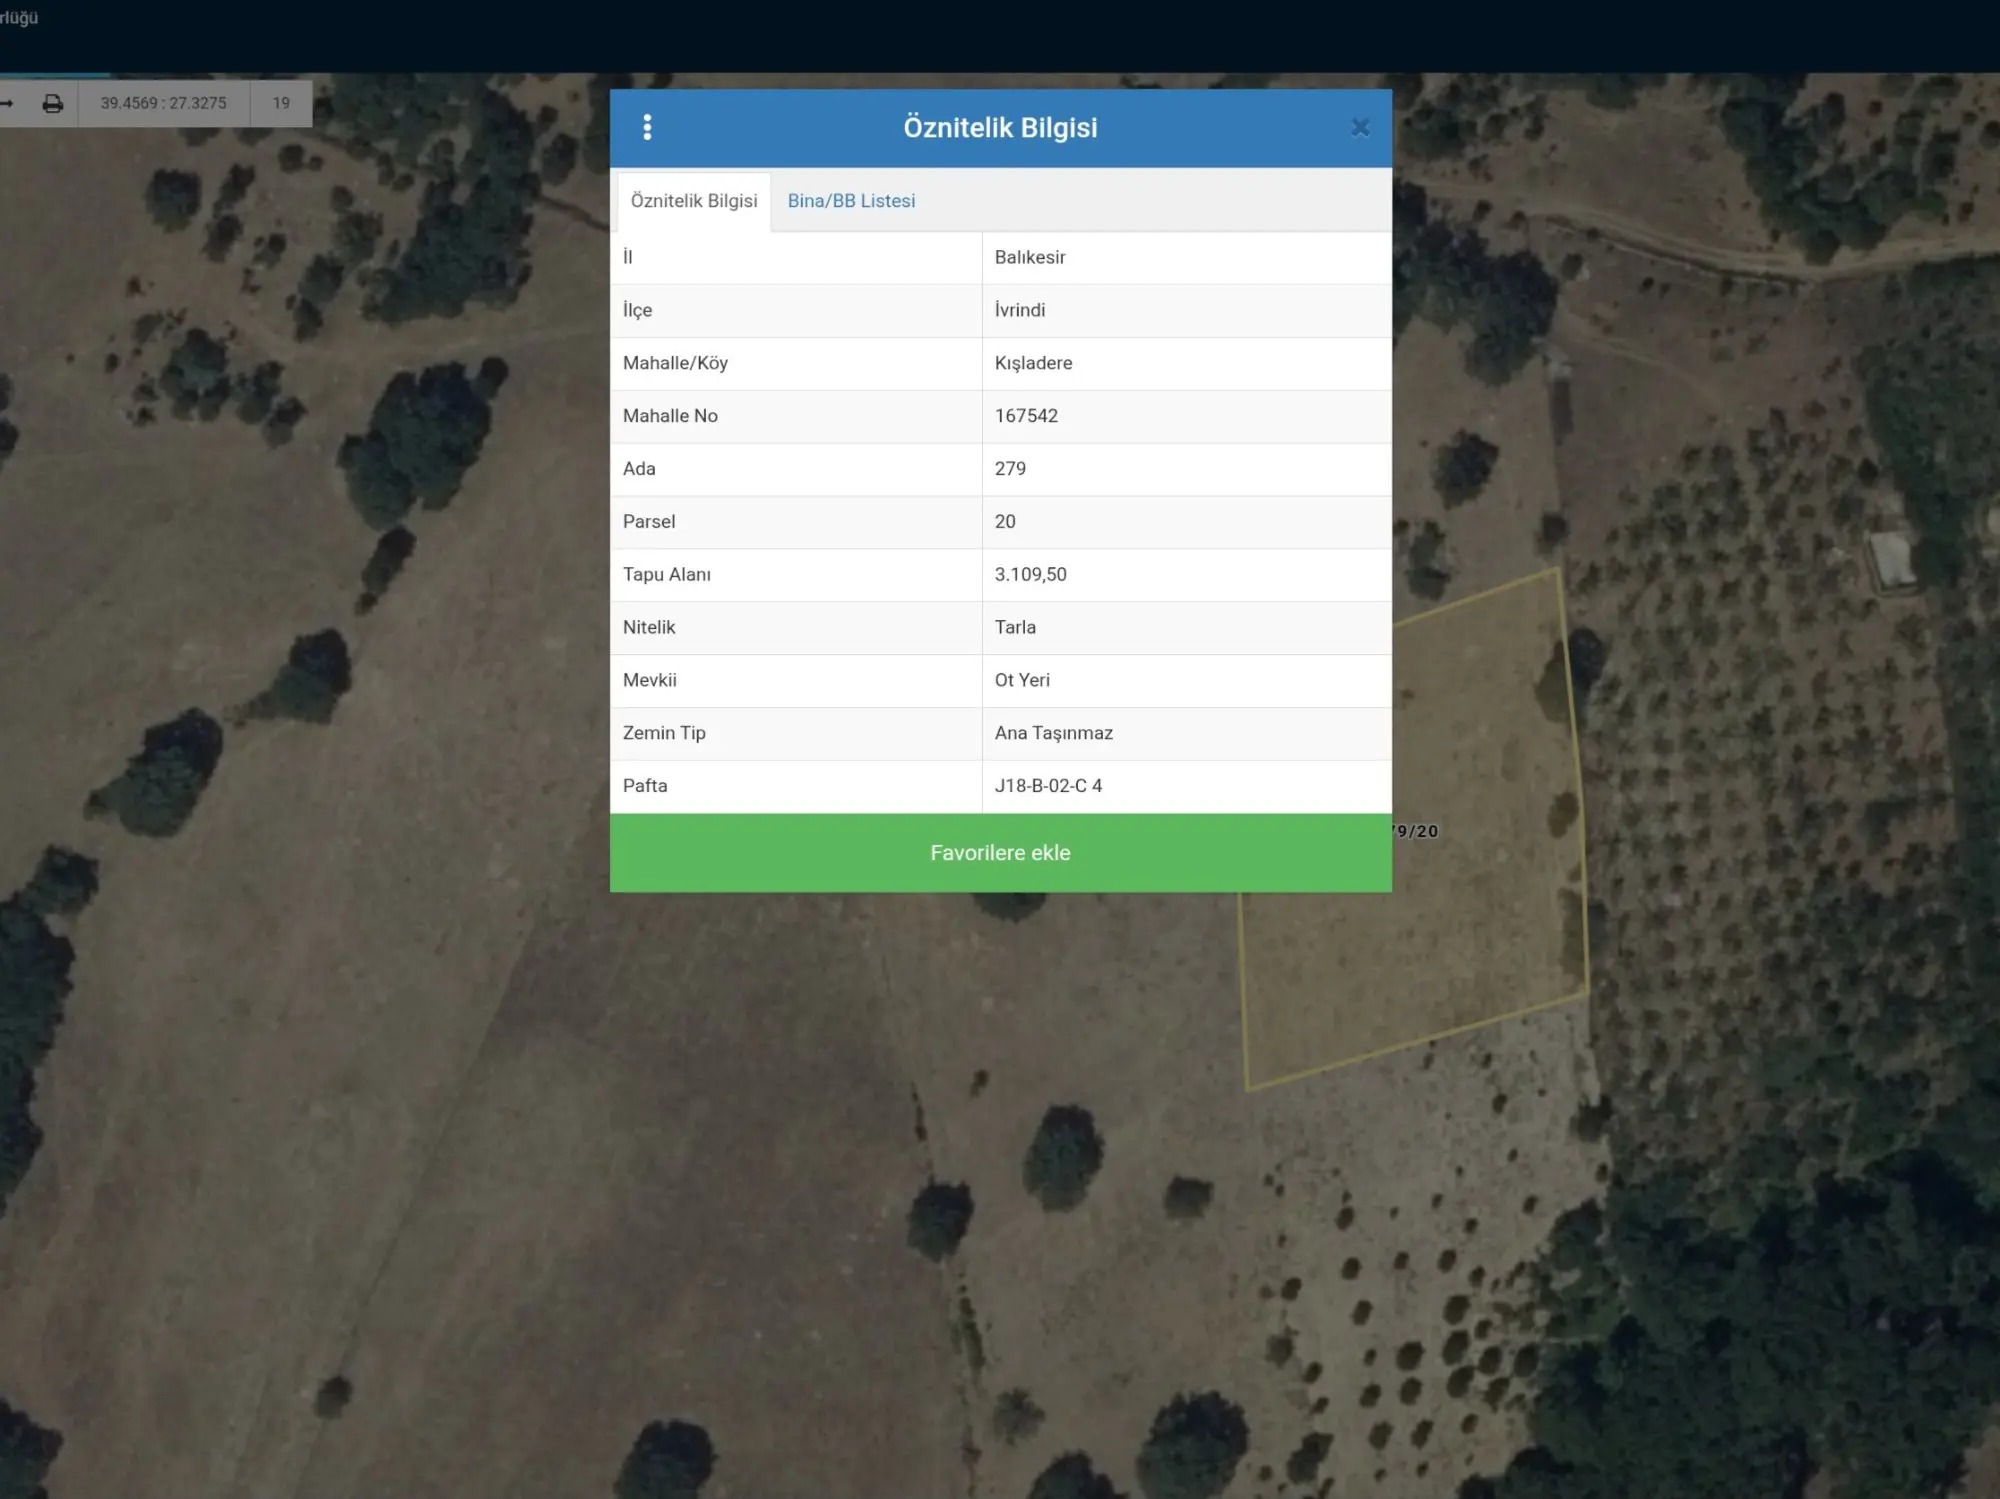This screenshot has height=1499, width=2000.
Task: Close the Öznitelik Bilgisi dialog
Action: (x=1360, y=127)
